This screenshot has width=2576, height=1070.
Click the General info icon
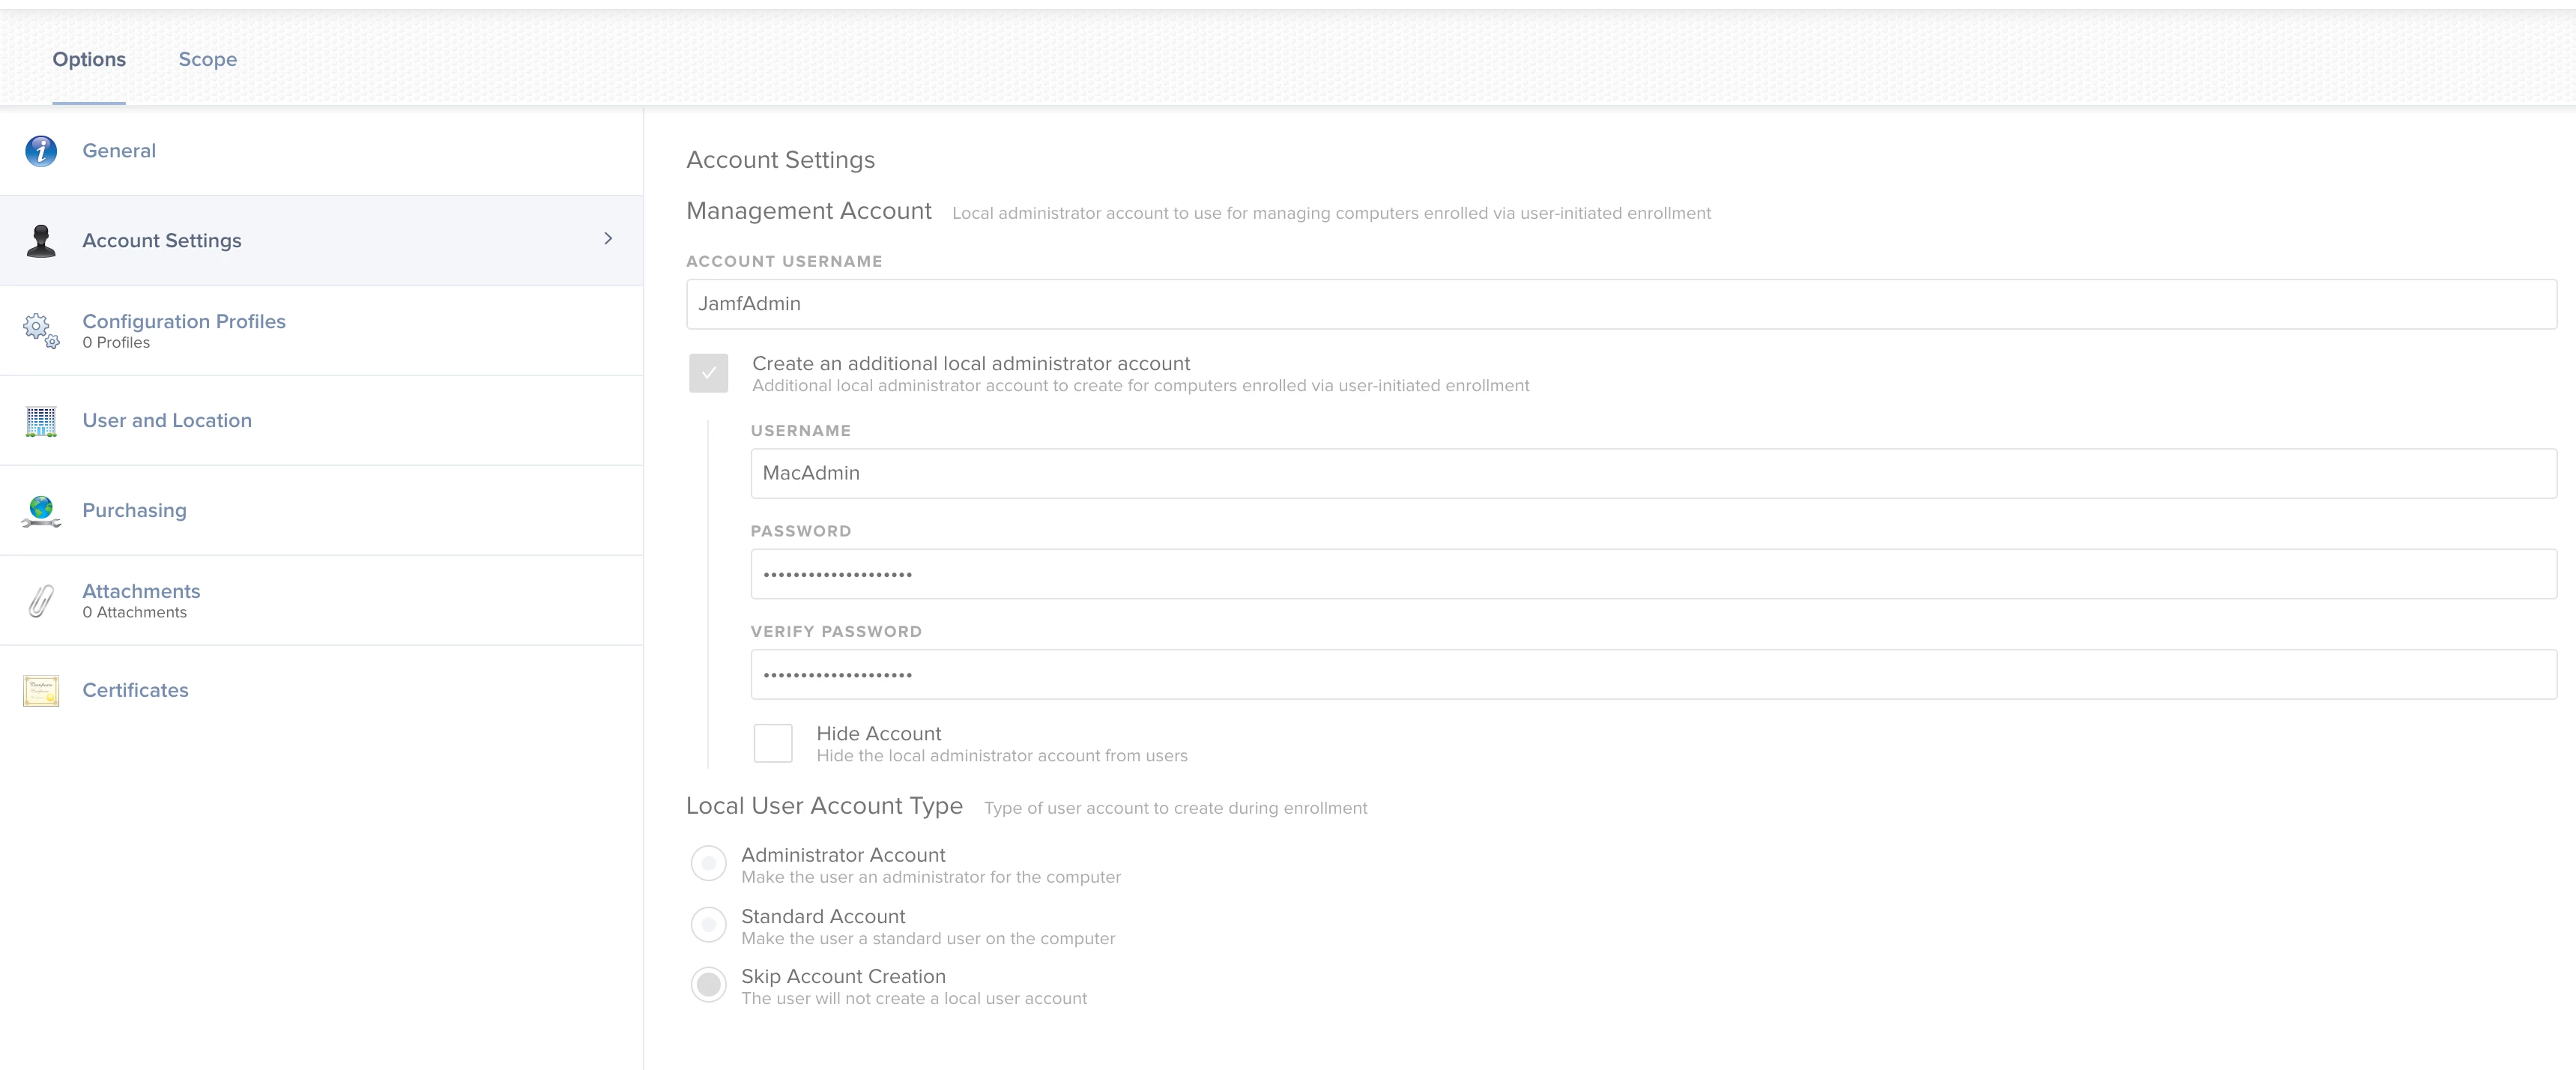coord(41,151)
